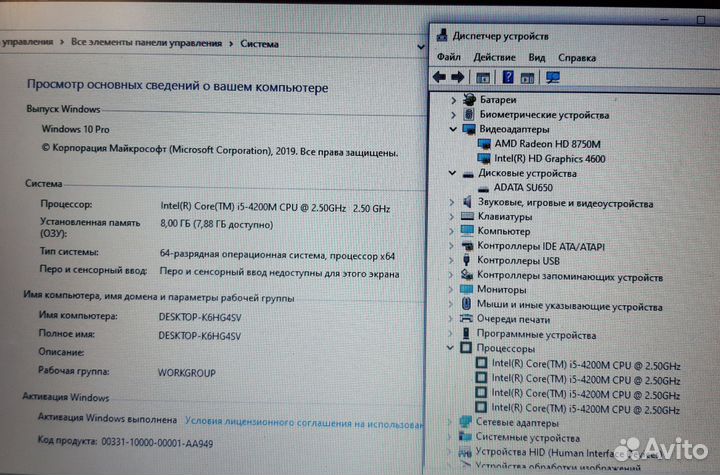Expand the Клавиатуры node
The height and width of the screenshot is (475, 720).
pyautogui.click(x=452, y=216)
